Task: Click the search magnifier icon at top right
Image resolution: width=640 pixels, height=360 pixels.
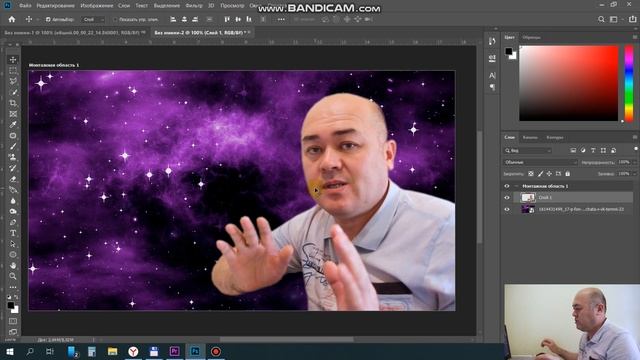Action: click(x=601, y=19)
